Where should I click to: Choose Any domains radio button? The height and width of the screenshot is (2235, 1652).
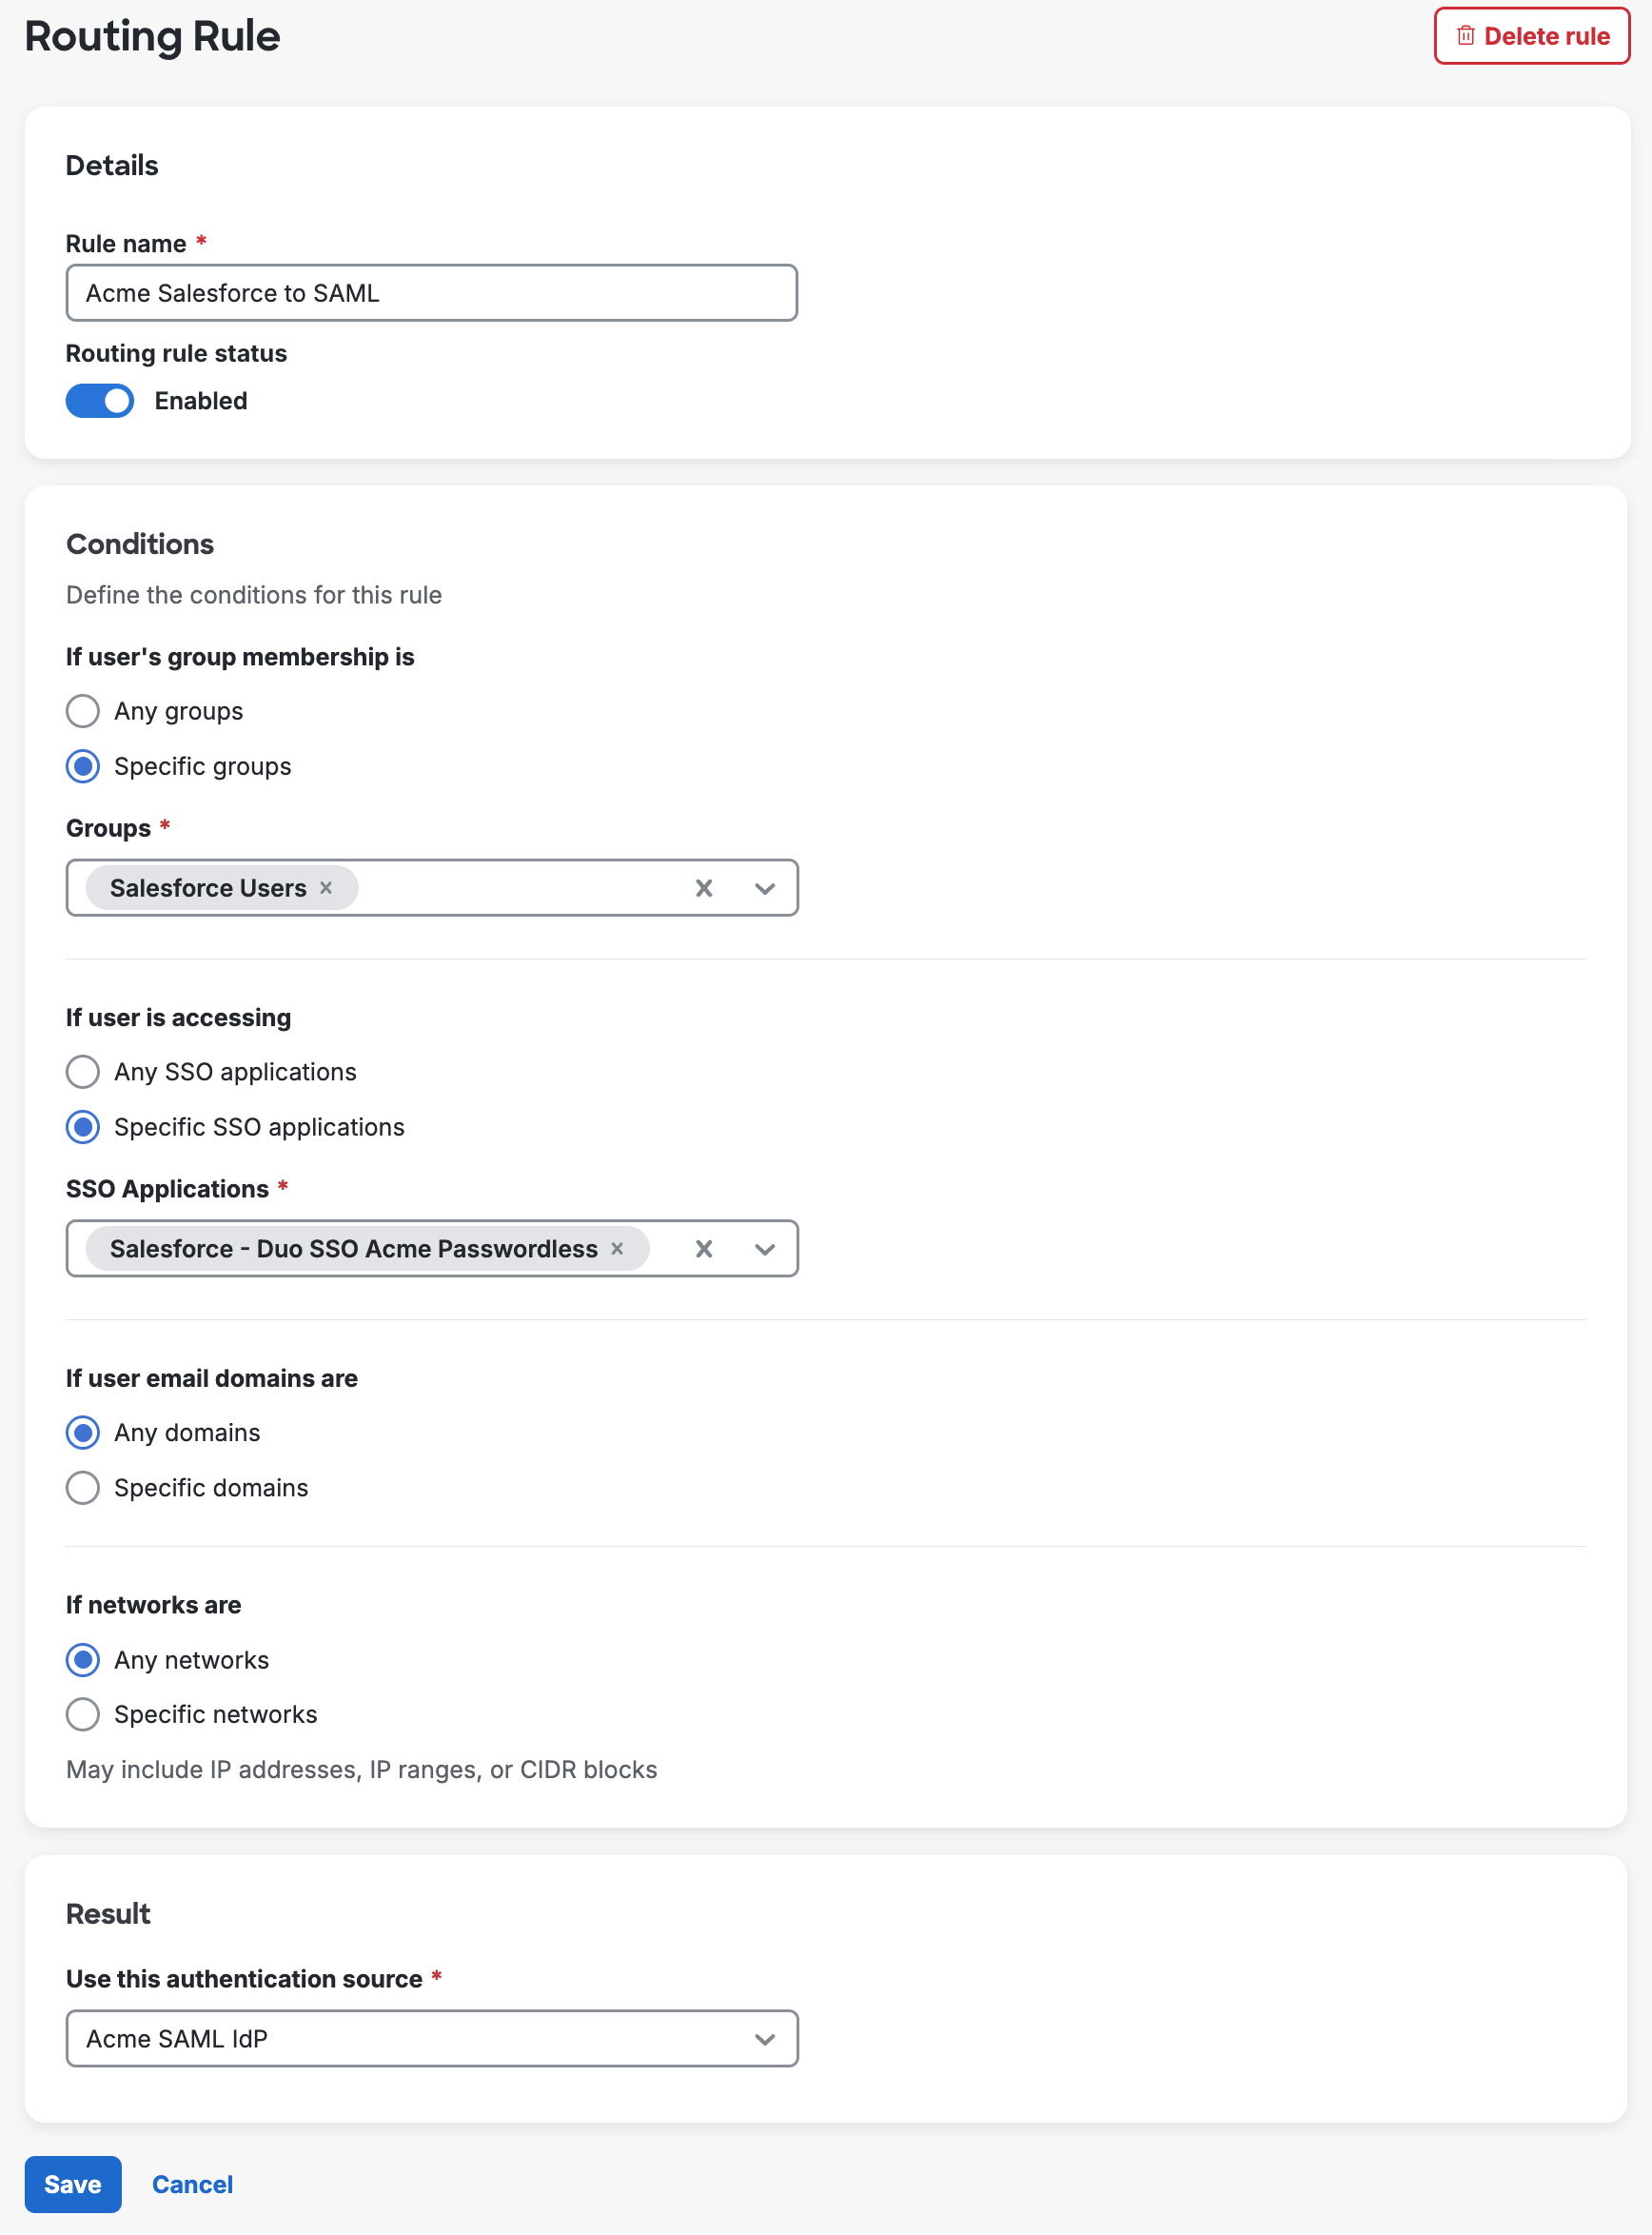[83, 1432]
